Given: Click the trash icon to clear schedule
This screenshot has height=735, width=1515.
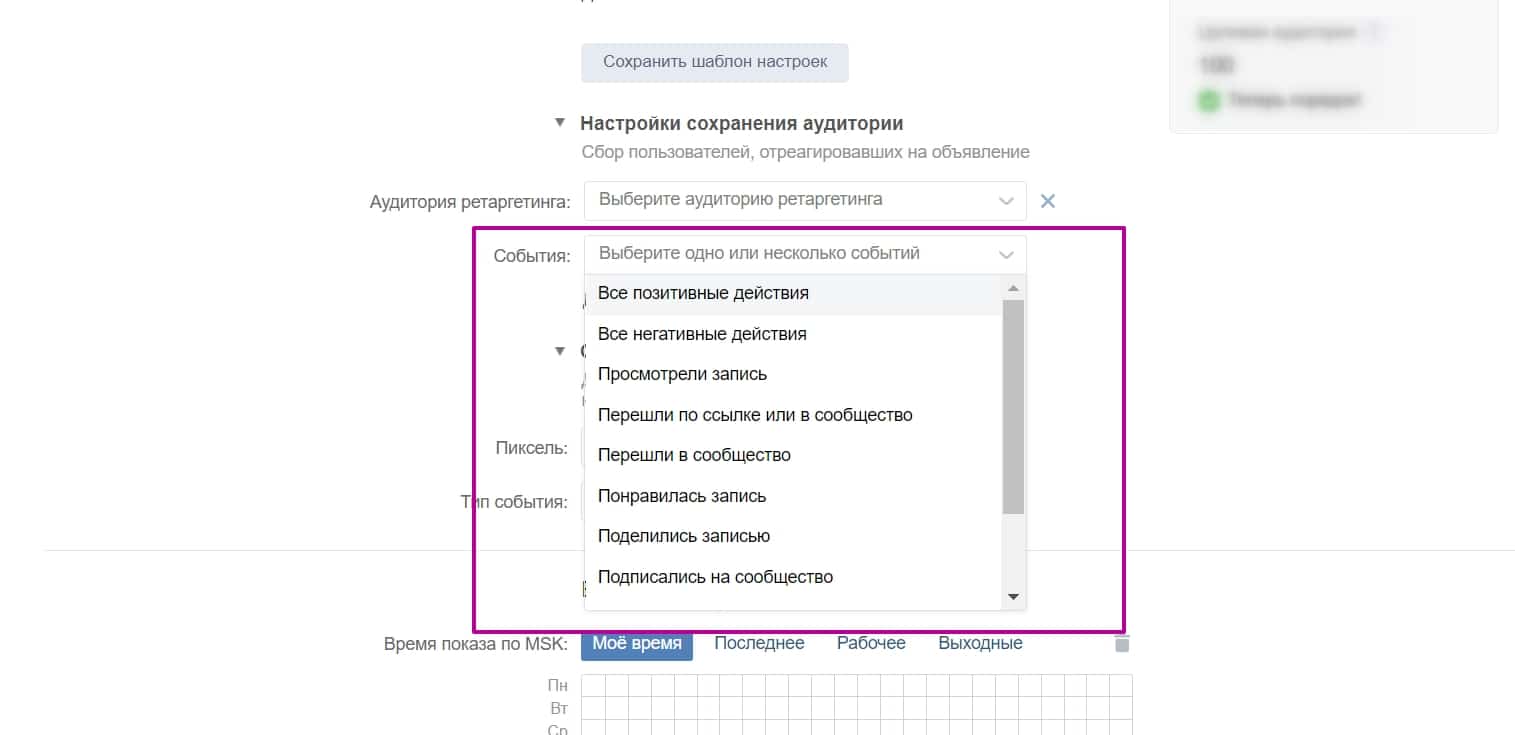Looking at the screenshot, I should click(x=1122, y=643).
